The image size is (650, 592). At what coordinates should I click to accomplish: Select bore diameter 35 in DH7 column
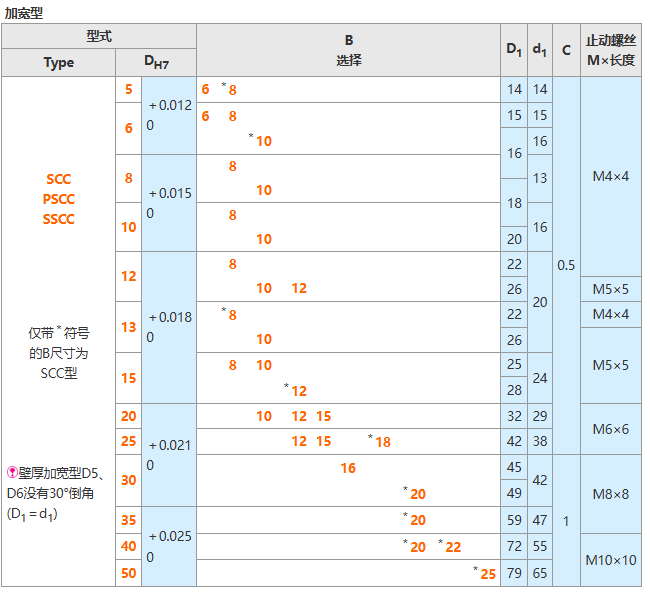(129, 520)
